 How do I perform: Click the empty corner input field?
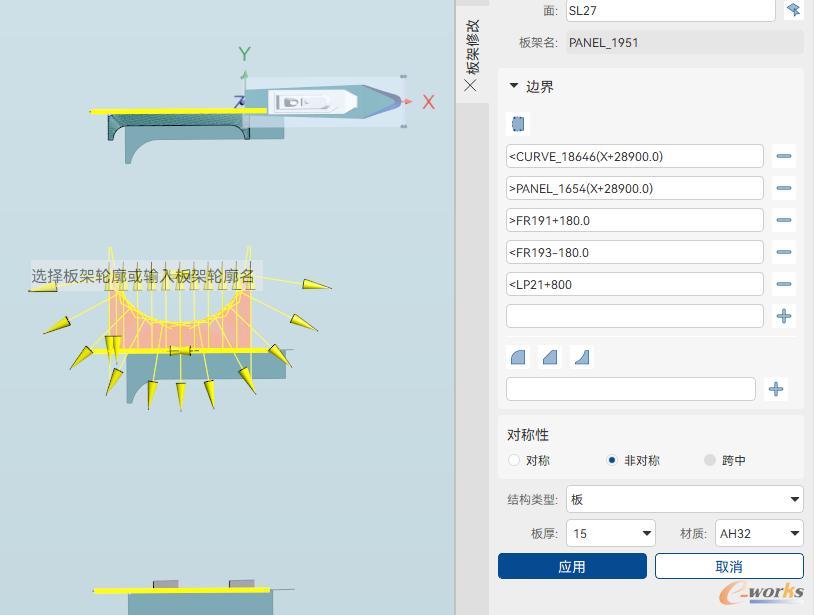click(x=630, y=389)
